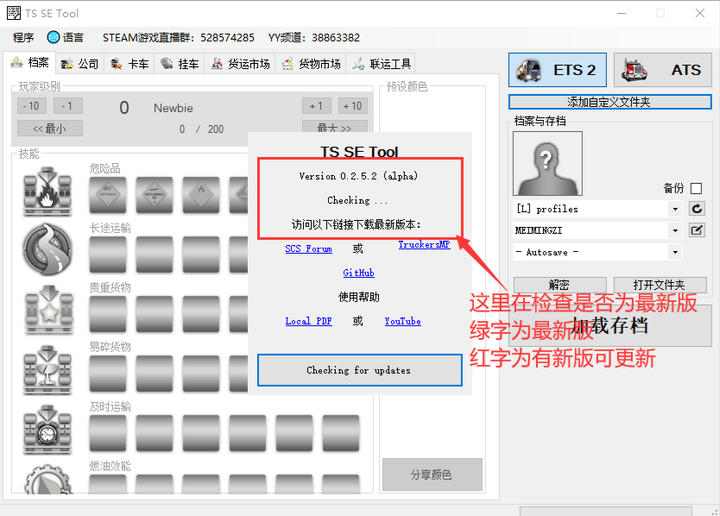
Task: Click the profile avatar placeholder
Action: (547, 163)
